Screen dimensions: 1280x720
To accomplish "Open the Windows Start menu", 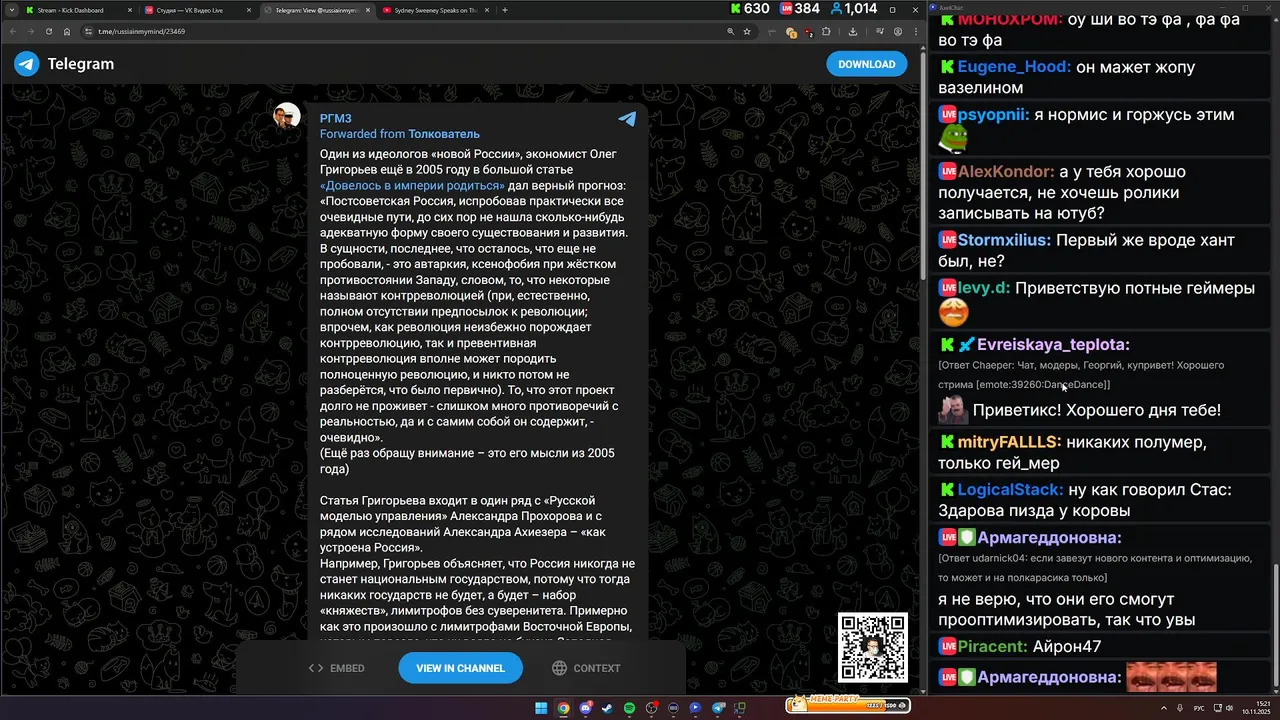I will click(541, 707).
